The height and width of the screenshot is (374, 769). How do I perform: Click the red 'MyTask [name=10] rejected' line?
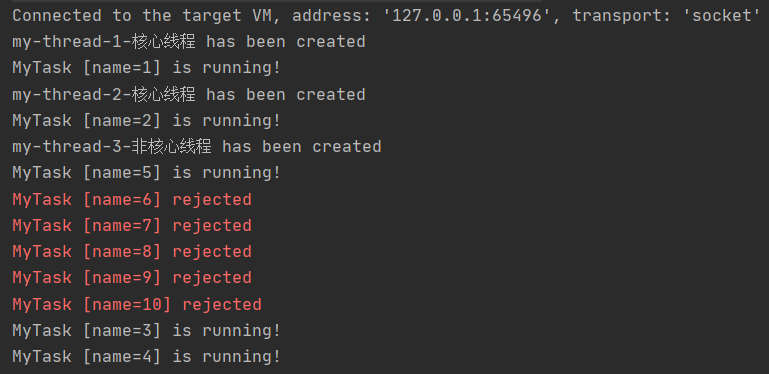[137, 304]
